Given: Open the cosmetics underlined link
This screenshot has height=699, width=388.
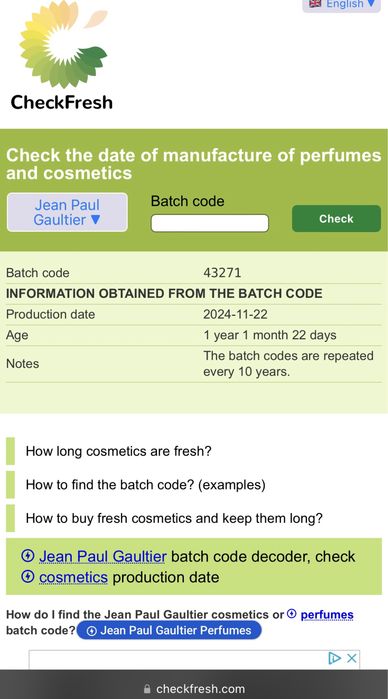Looking at the screenshot, I should pyautogui.click(x=73, y=577).
